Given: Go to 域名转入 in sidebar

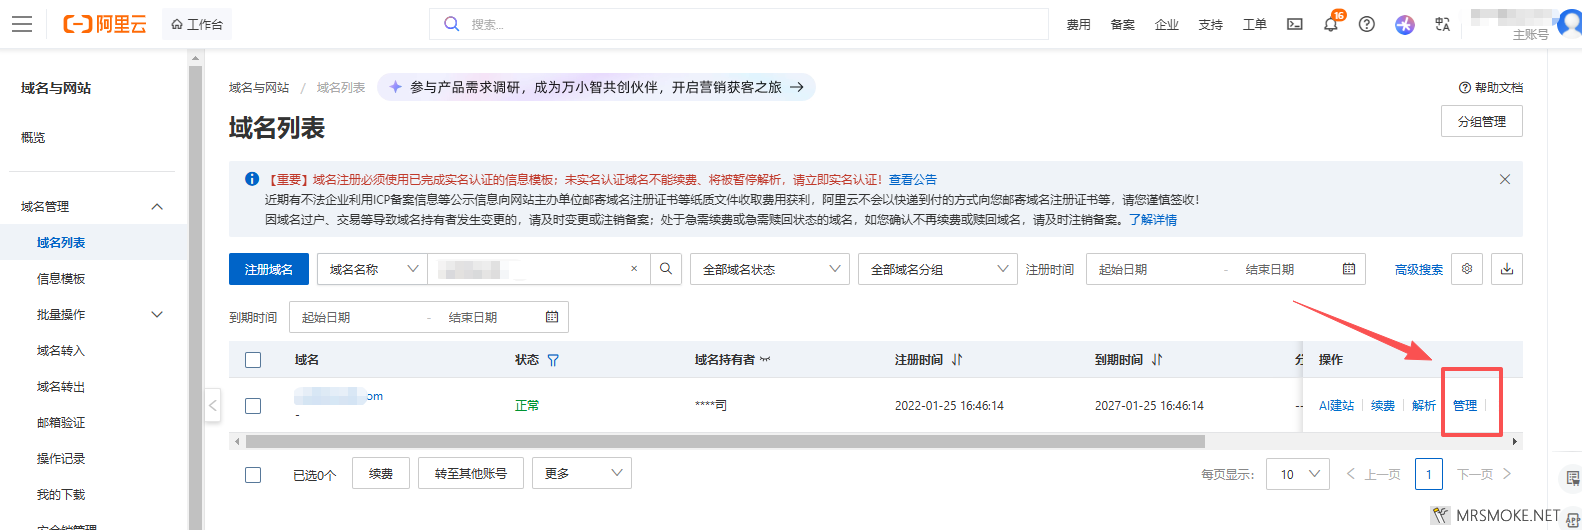Looking at the screenshot, I should 61,351.
